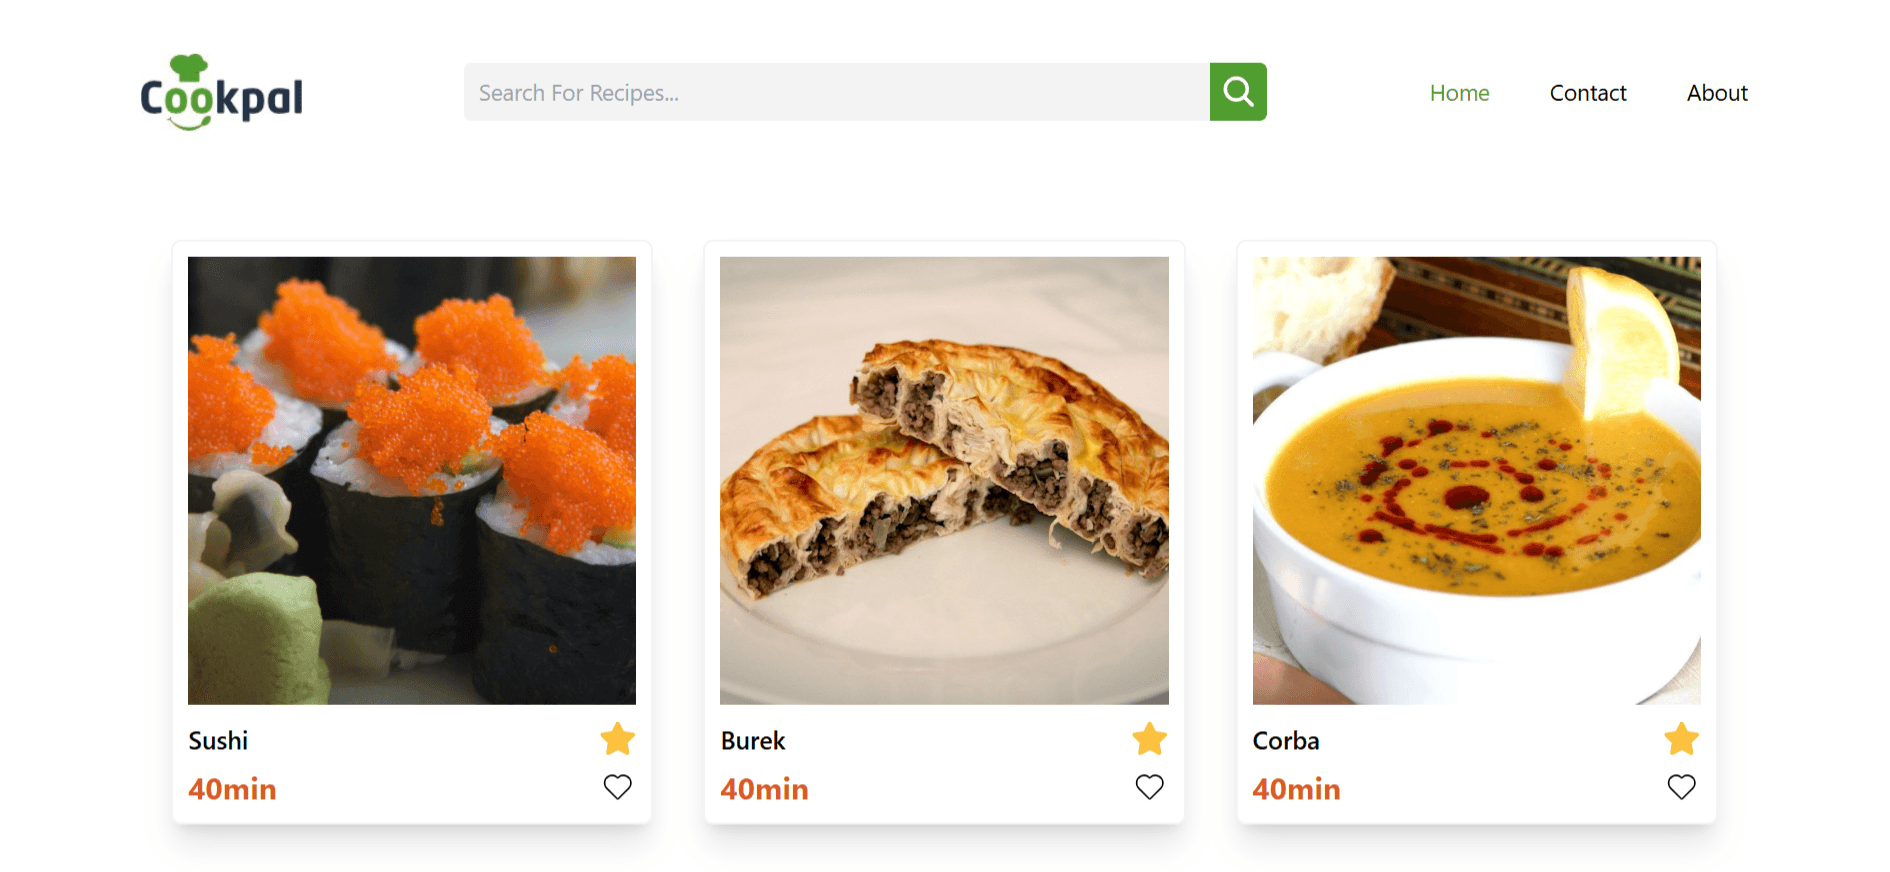The image size is (1890, 872).
Task: Click the green search magnifier icon
Action: click(x=1238, y=91)
